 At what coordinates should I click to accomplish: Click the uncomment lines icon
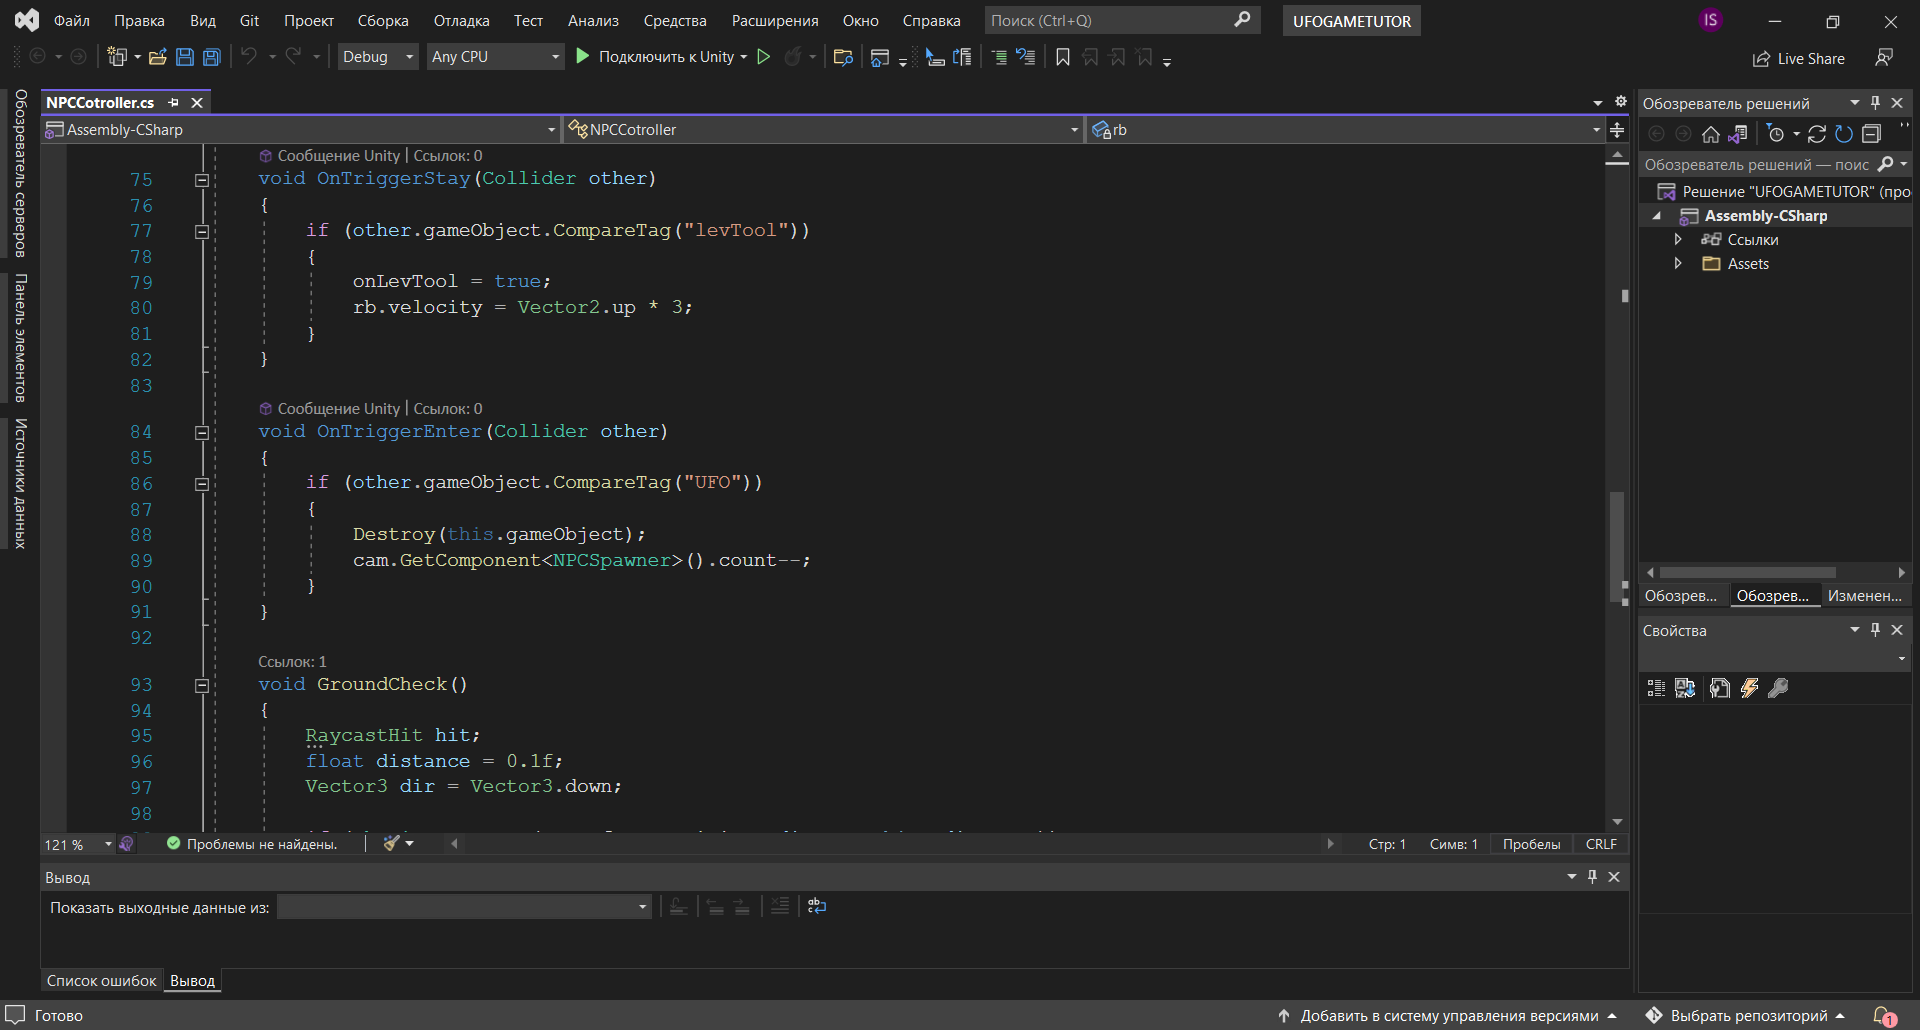point(1026,57)
